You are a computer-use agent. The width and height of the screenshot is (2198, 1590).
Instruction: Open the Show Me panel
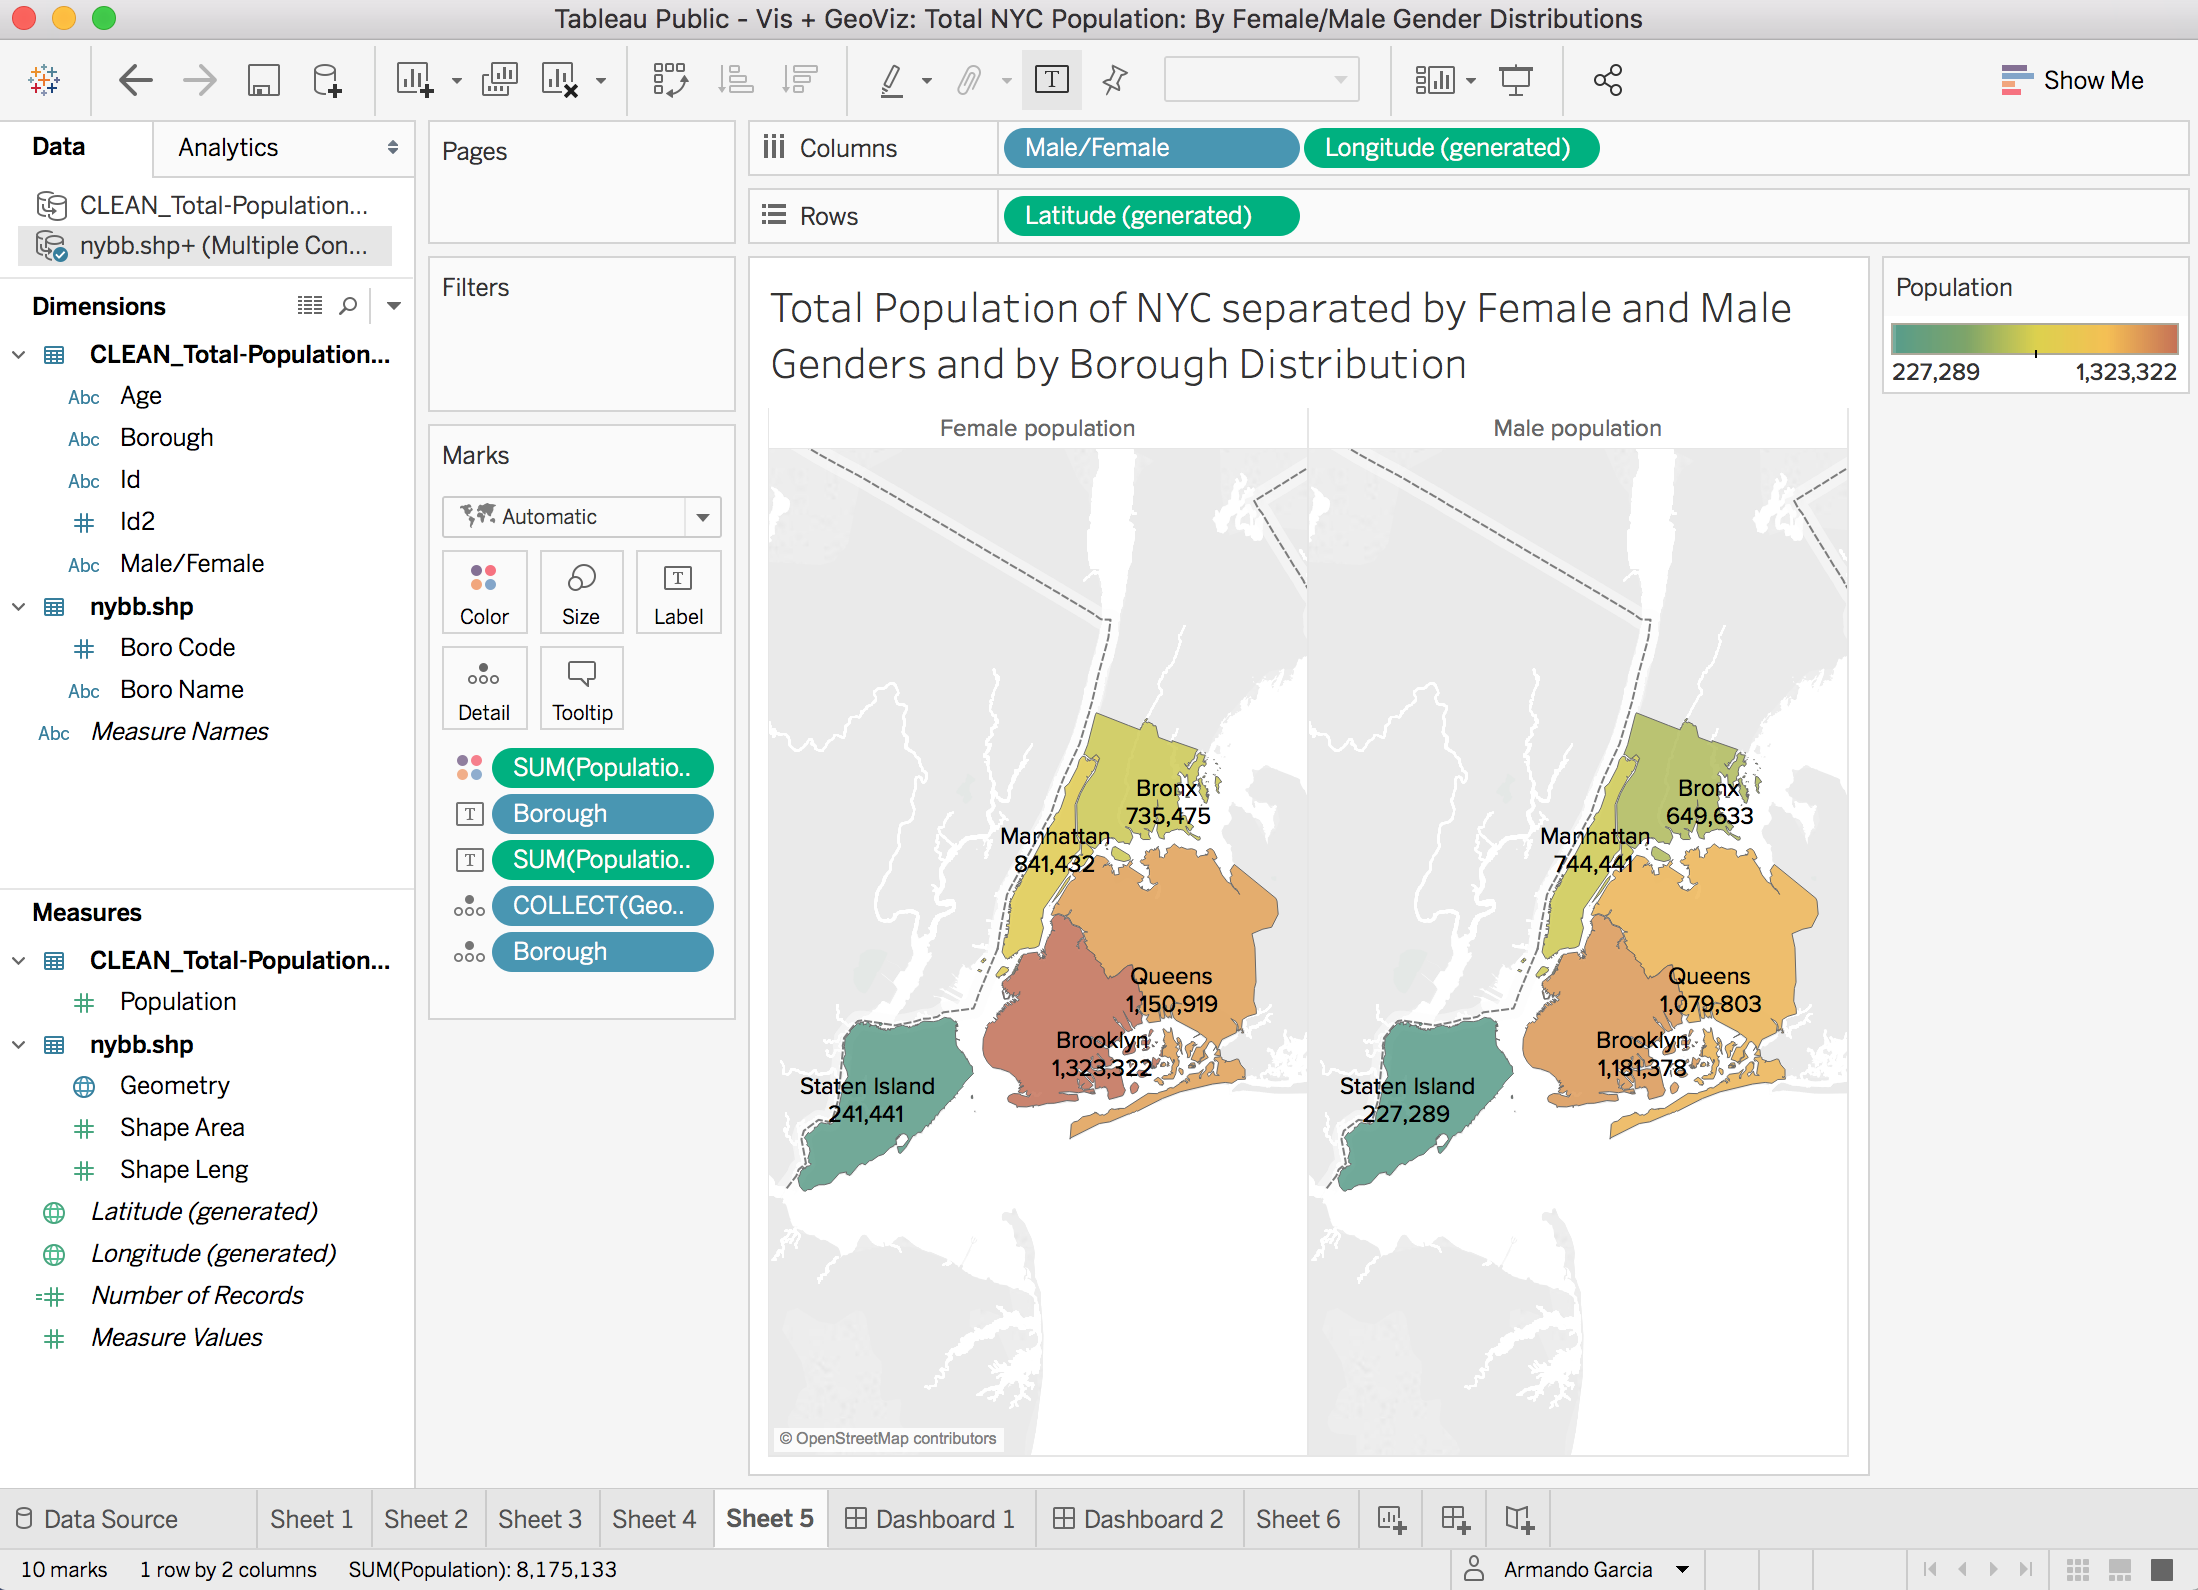tap(2073, 79)
